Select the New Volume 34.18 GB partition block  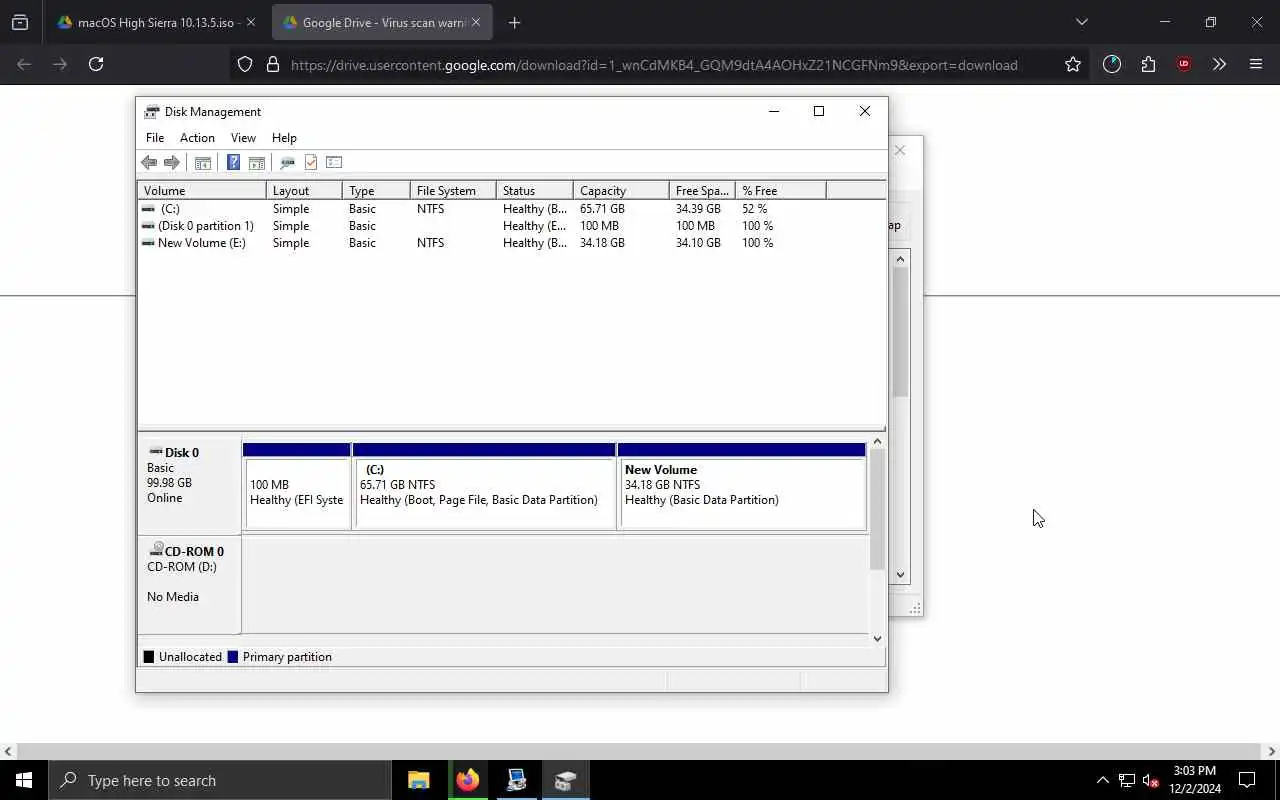(x=742, y=486)
